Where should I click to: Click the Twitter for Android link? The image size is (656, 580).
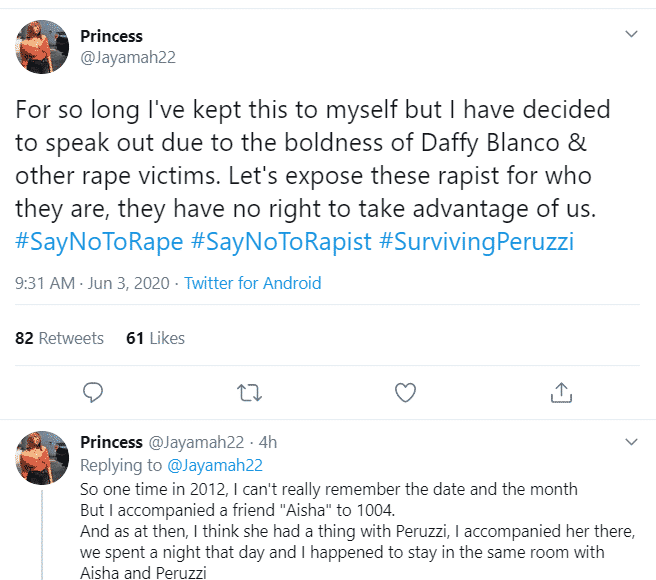click(x=253, y=283)
